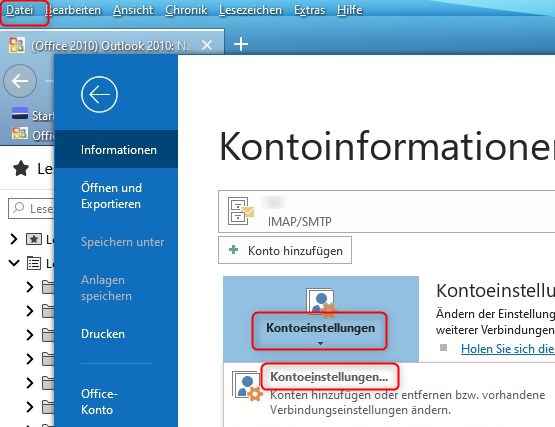Open the Lesezeichen menu
Screen dimensions: 555x427
(250, 10)
